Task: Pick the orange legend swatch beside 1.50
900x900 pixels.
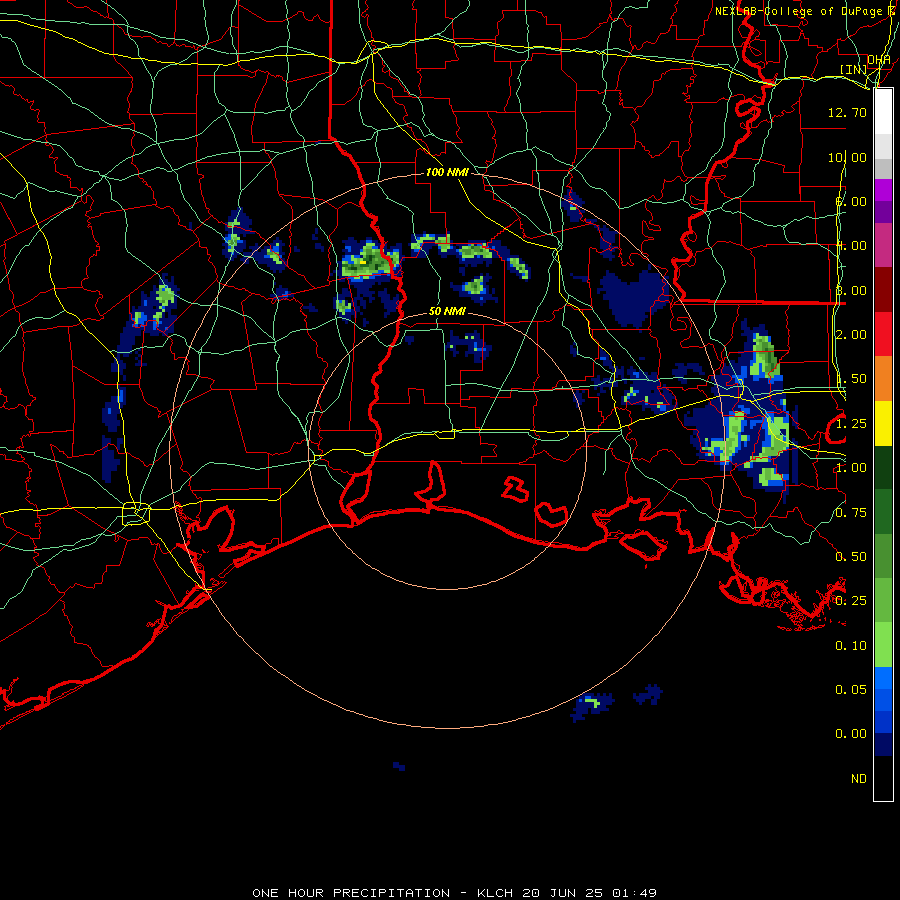Action: (x=883, y=379)
